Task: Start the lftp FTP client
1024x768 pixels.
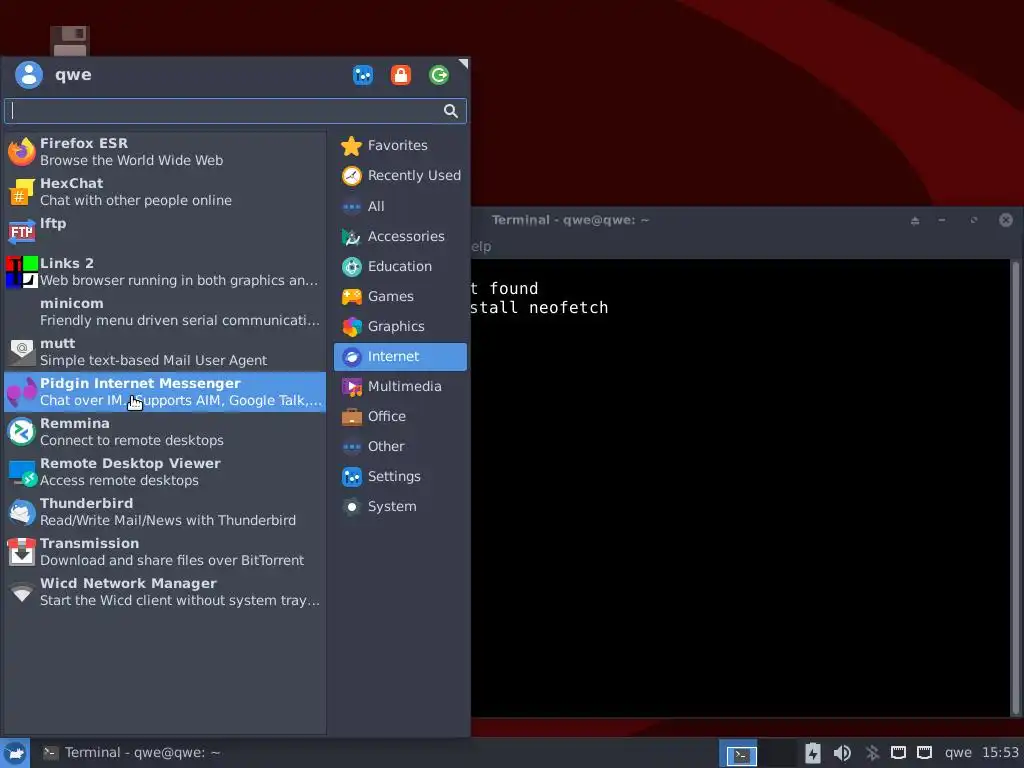Action: (x=165, y=232)
